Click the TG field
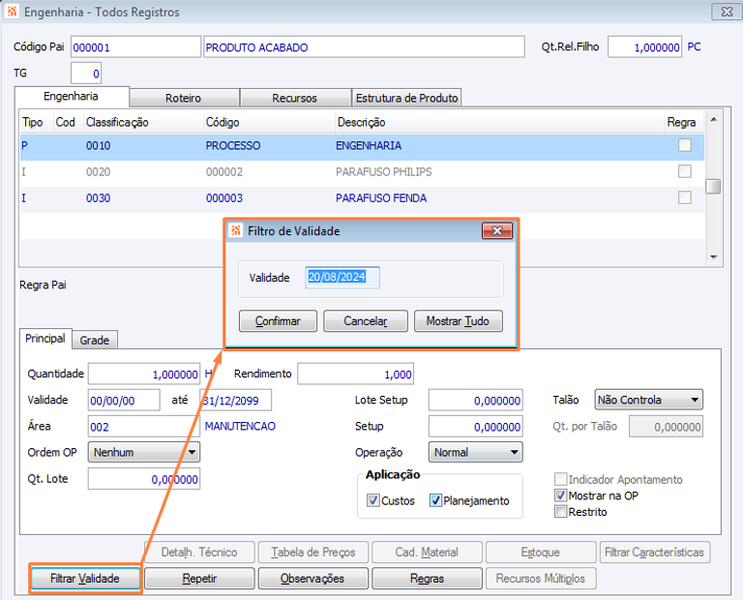 [86, 73]
